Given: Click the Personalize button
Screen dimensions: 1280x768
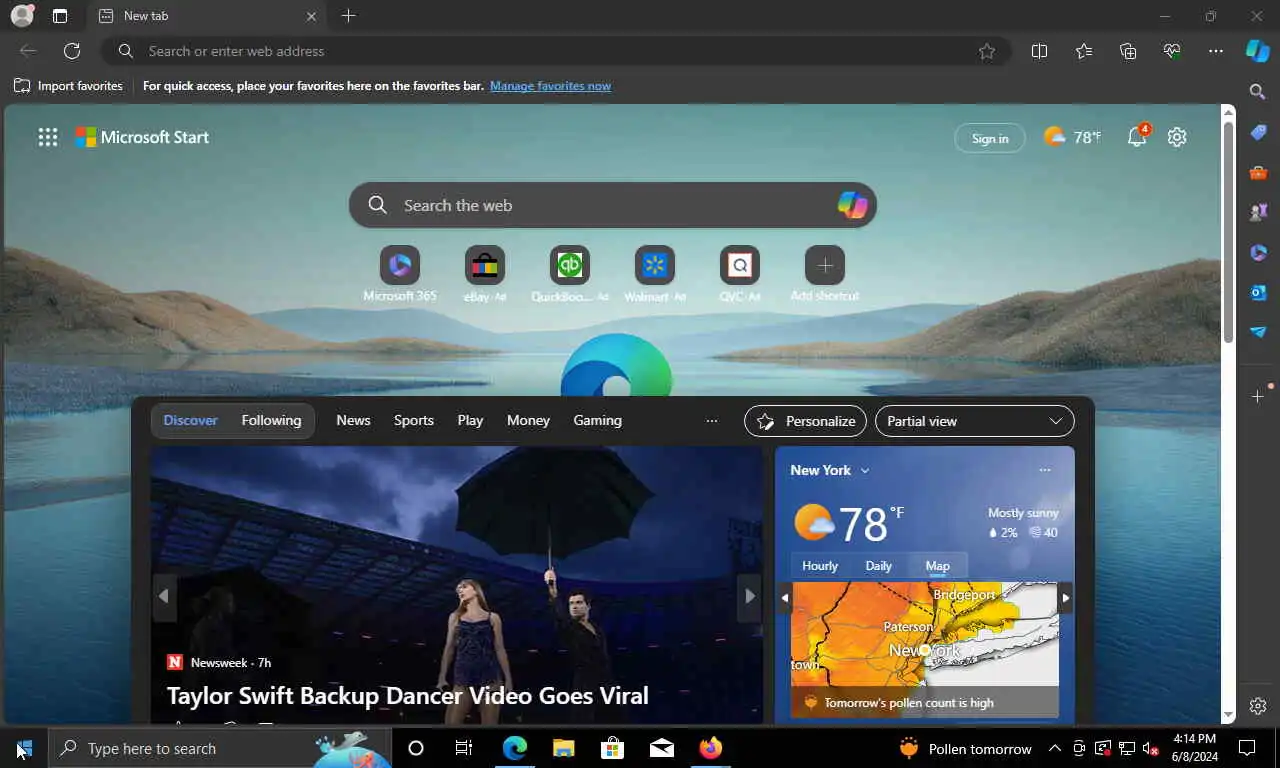Looking at the screenshot, I should pos(806,421).
